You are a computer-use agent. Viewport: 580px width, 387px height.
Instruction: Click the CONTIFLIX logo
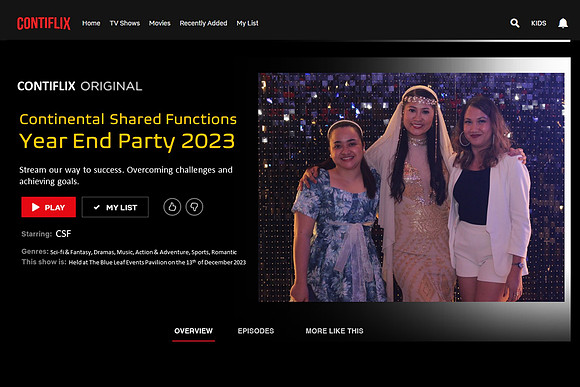(44, 23)
